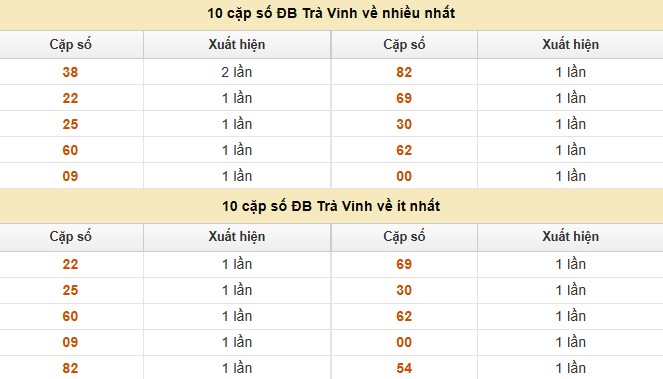Choose pair 82 in the "về ít nhất" table
Image resolution: width=663 pixels, height=379 pixels.
(70, 368)
